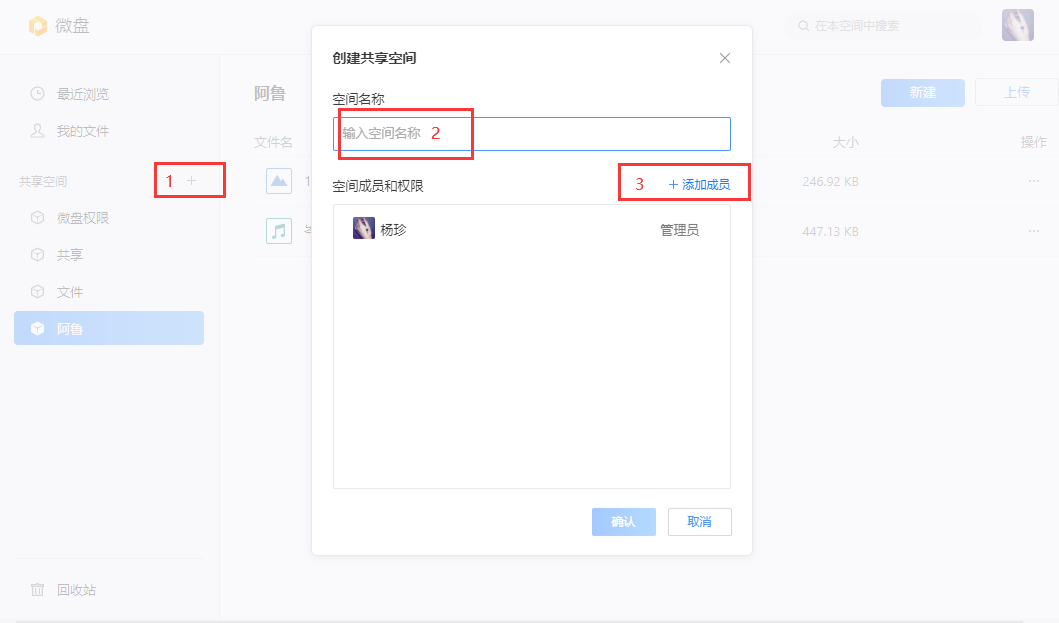Open the My Files section
The width and height of the screenshot is (1059, 623).
tap(82, 131)
